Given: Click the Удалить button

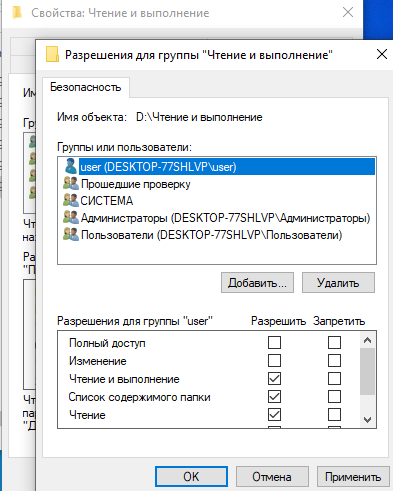Looking at the screenshot, I should (x=338, y=283).
